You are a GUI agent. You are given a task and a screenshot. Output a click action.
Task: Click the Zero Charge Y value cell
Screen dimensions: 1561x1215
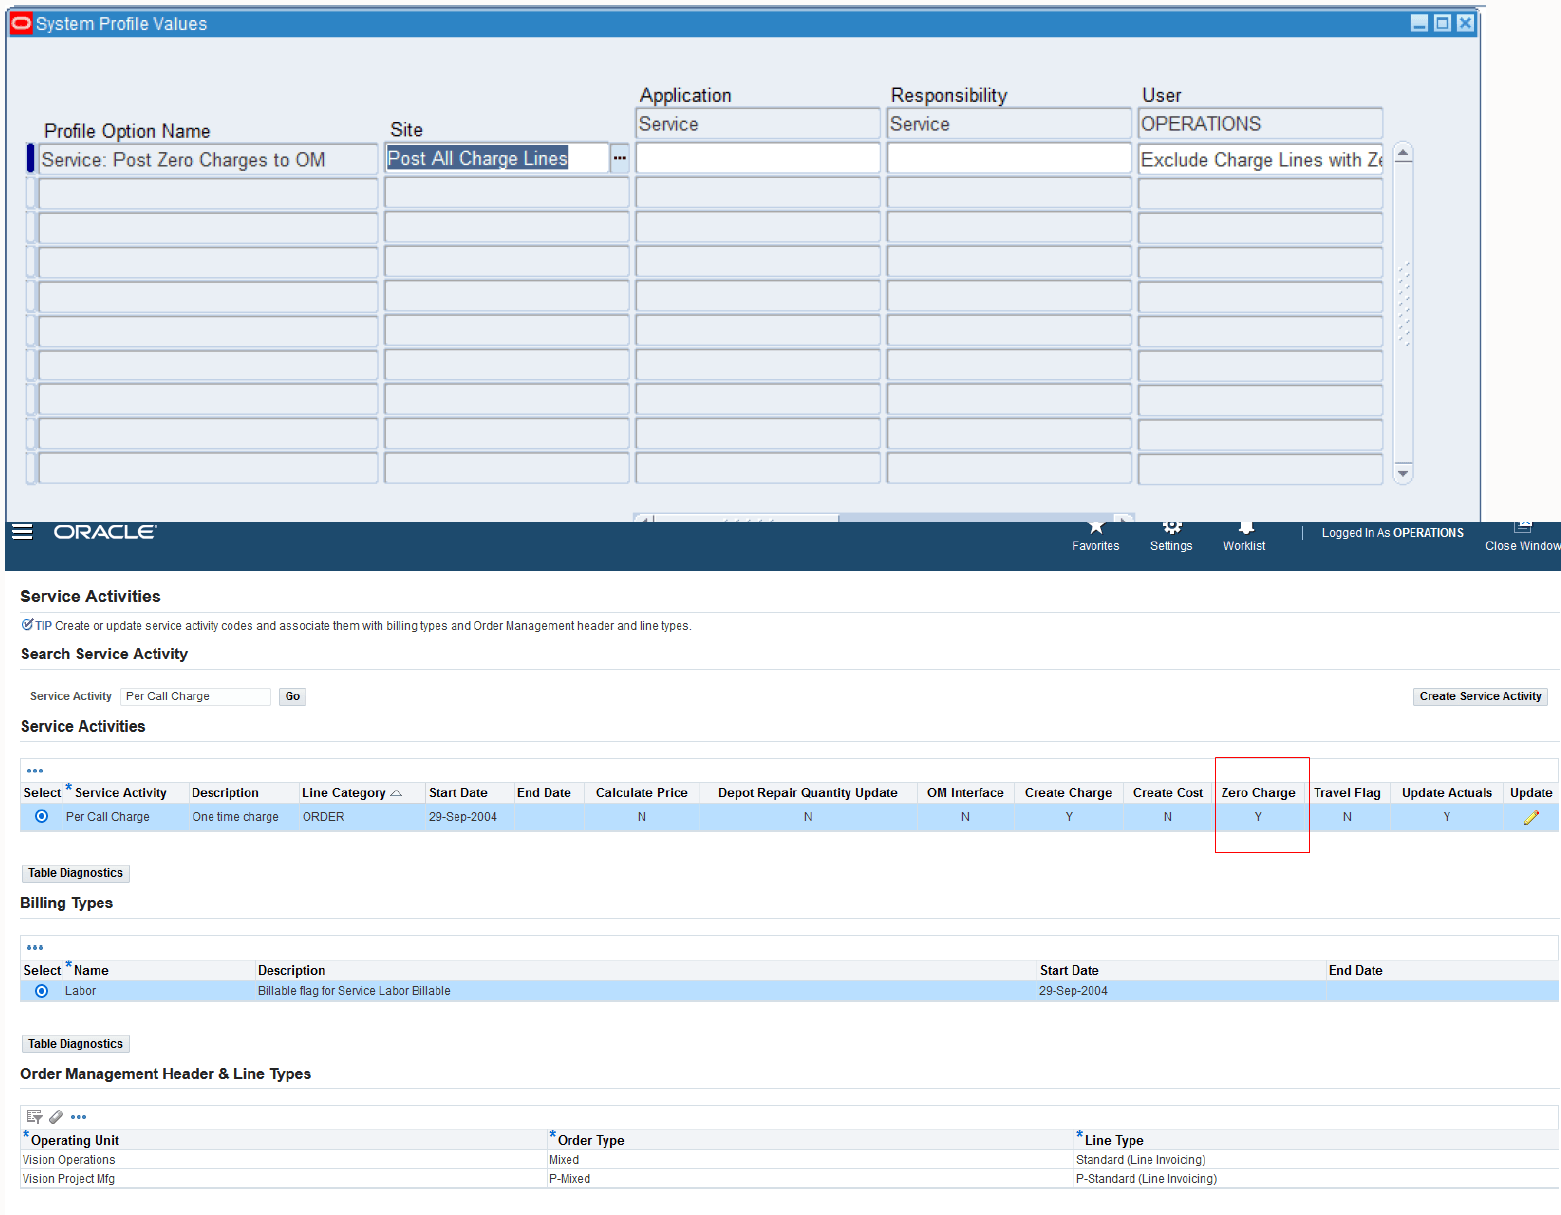[x=1258, y=817]
